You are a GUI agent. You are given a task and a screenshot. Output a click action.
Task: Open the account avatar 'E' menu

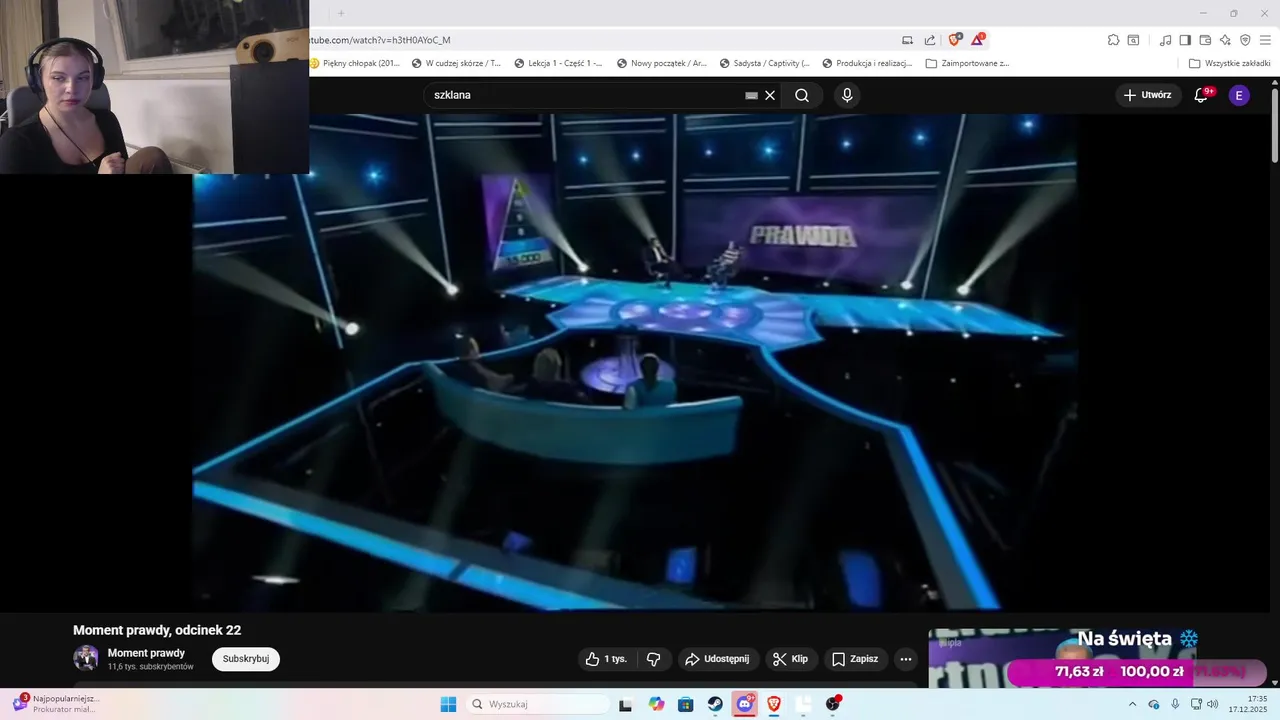coord(1239,95)
